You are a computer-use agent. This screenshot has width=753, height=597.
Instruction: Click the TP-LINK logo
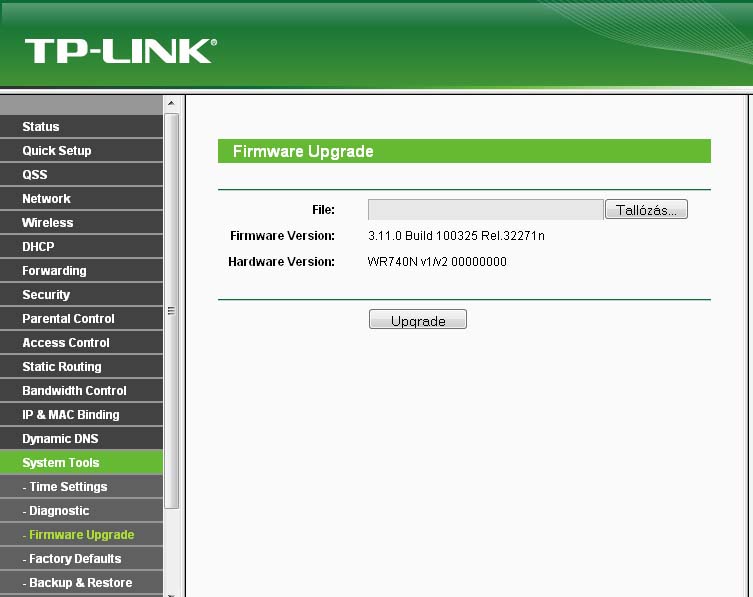[121, 51]
